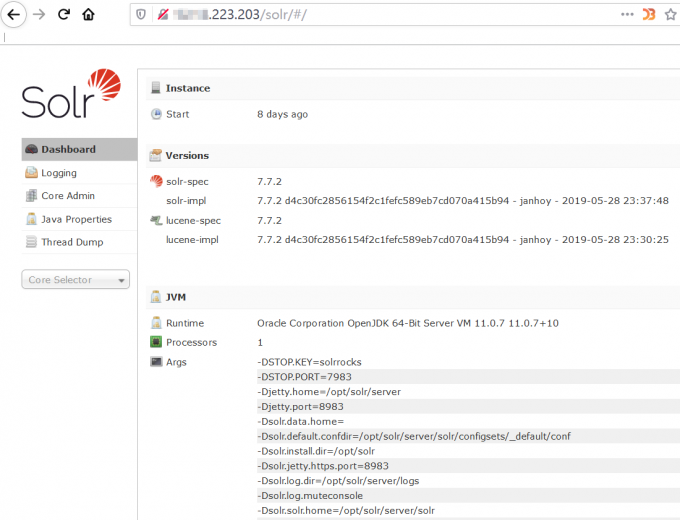The image size is (680, 520).
Task: Bookmark this page with the star icon
Action: click(670, 14)
